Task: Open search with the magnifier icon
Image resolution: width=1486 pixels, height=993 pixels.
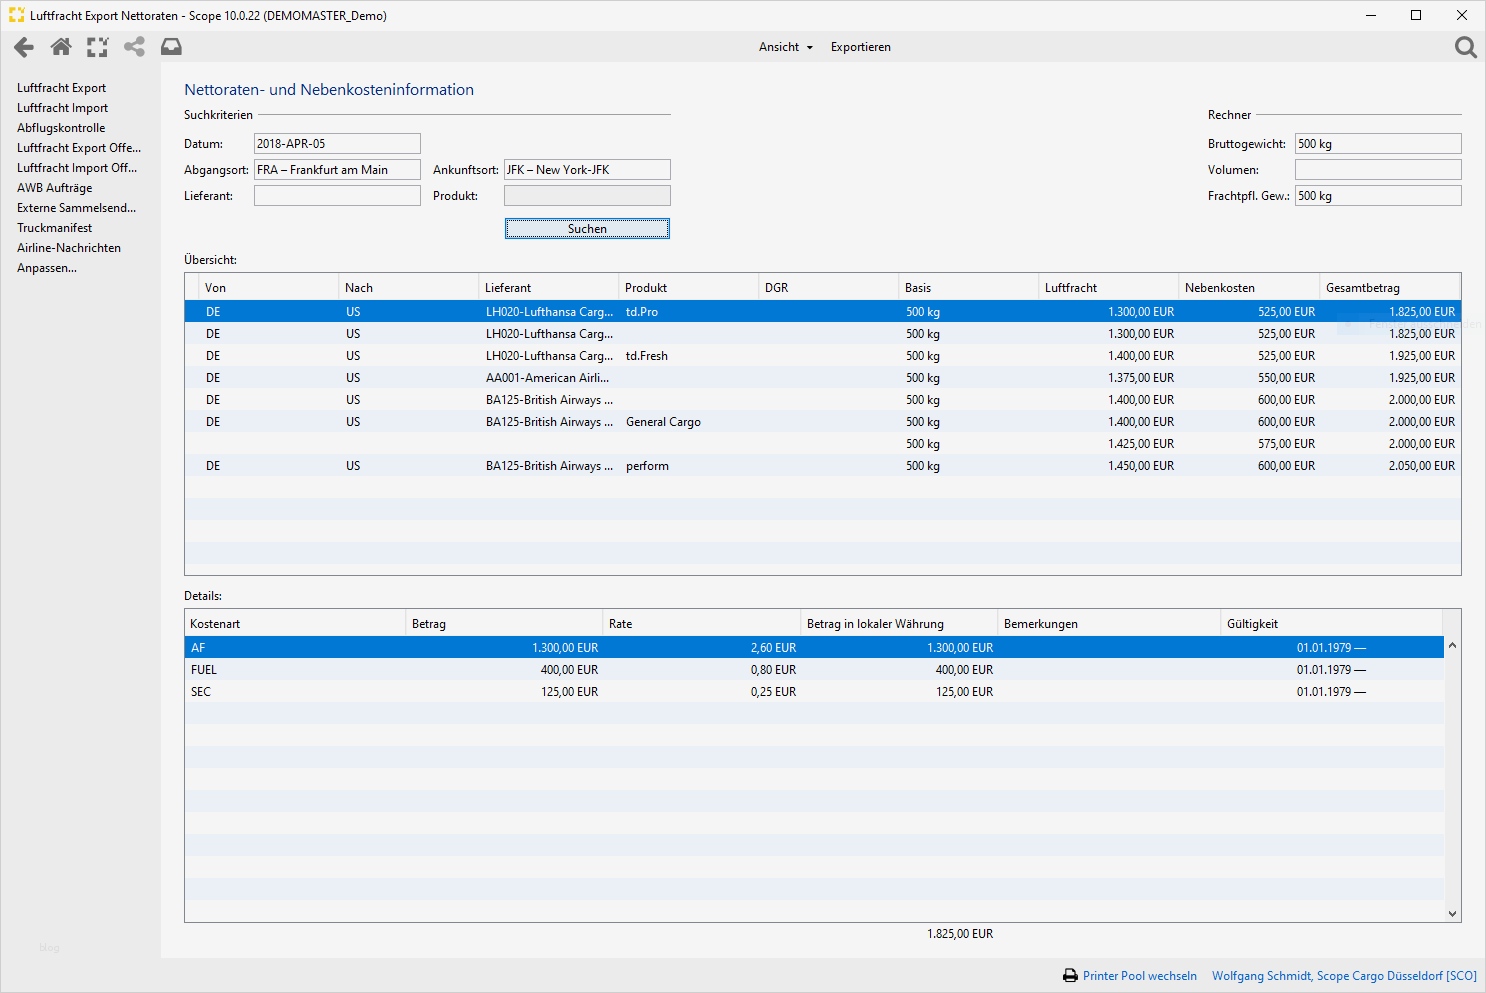Action: (x=1465, y=47)
